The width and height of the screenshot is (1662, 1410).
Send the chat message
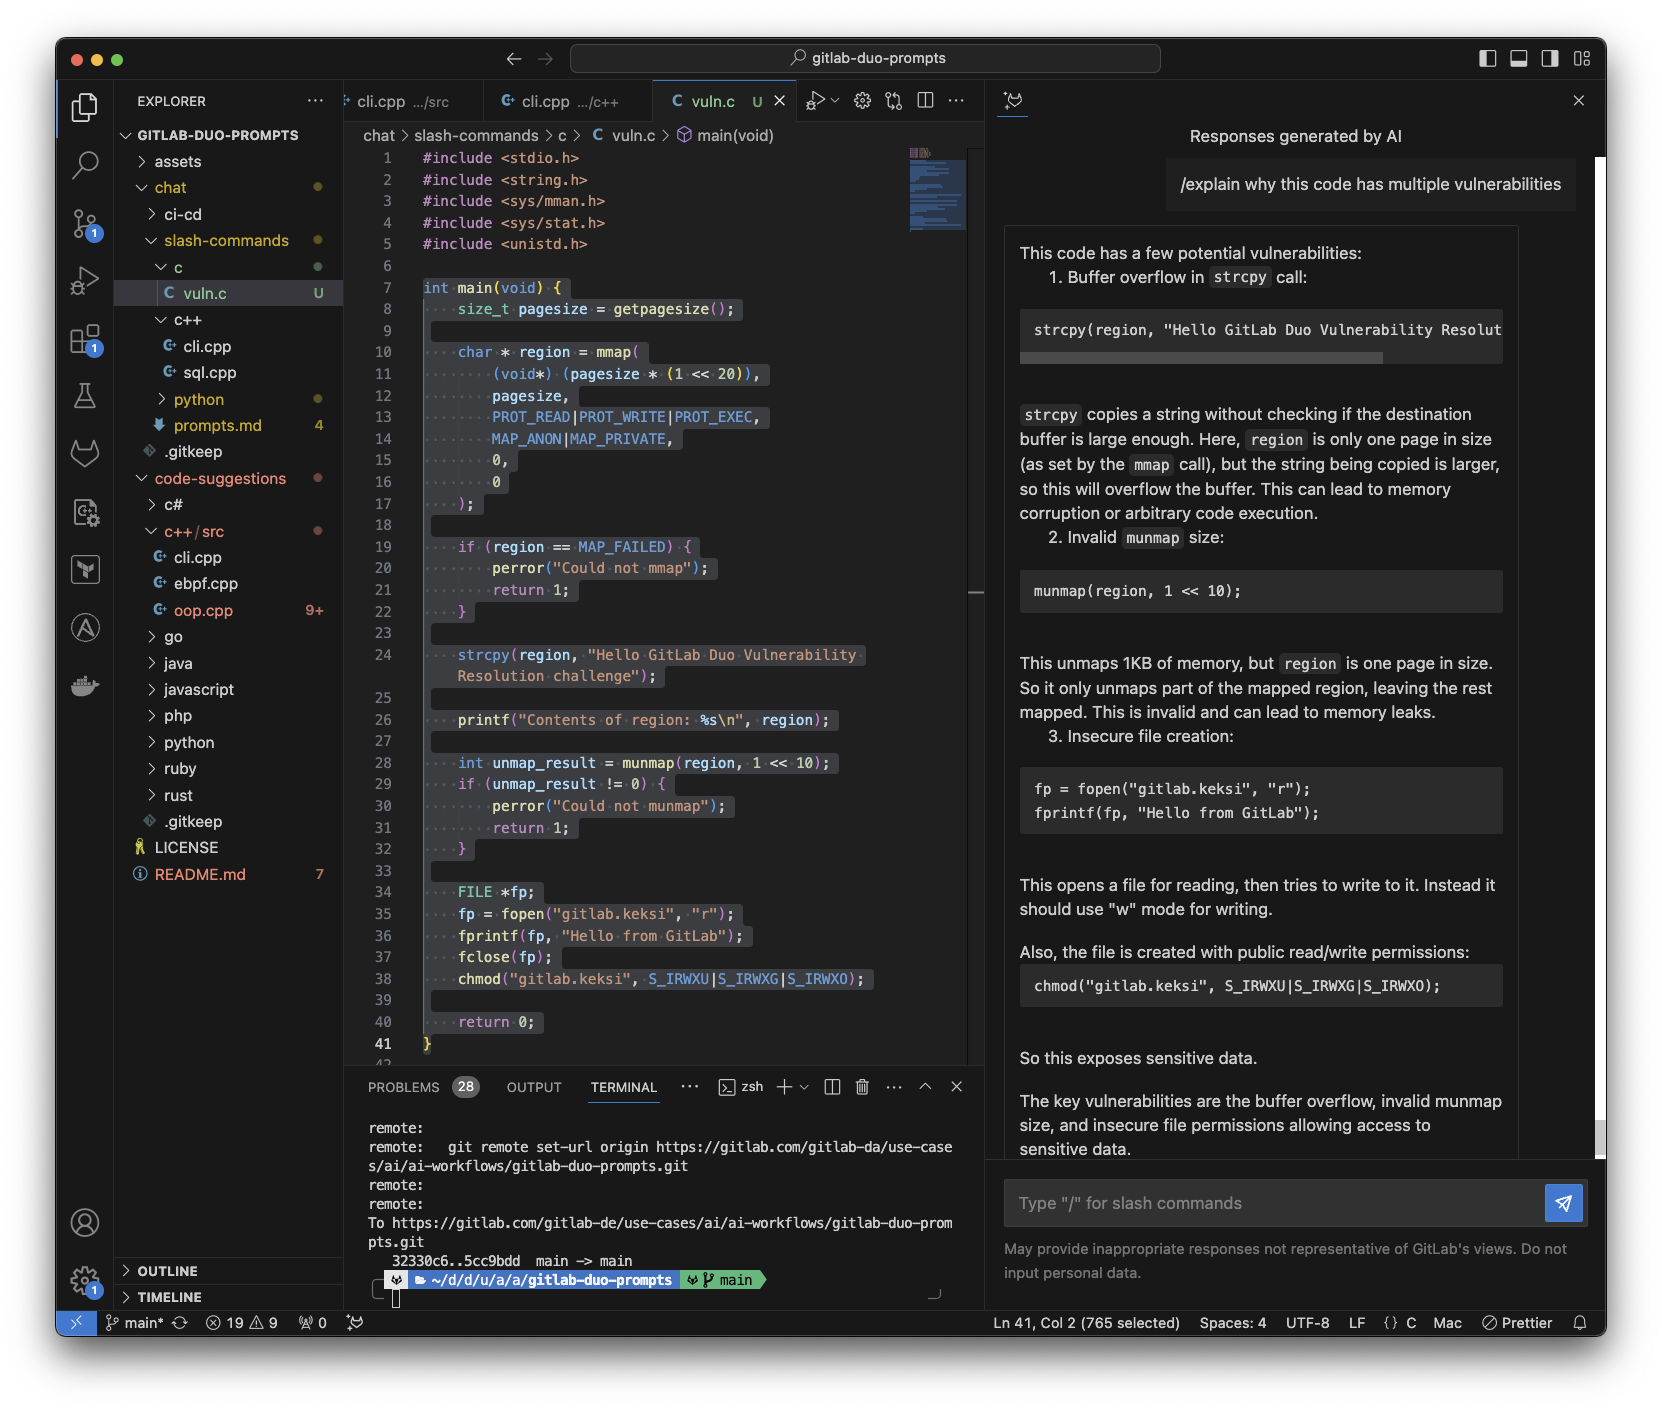tap(1564, 1203)
